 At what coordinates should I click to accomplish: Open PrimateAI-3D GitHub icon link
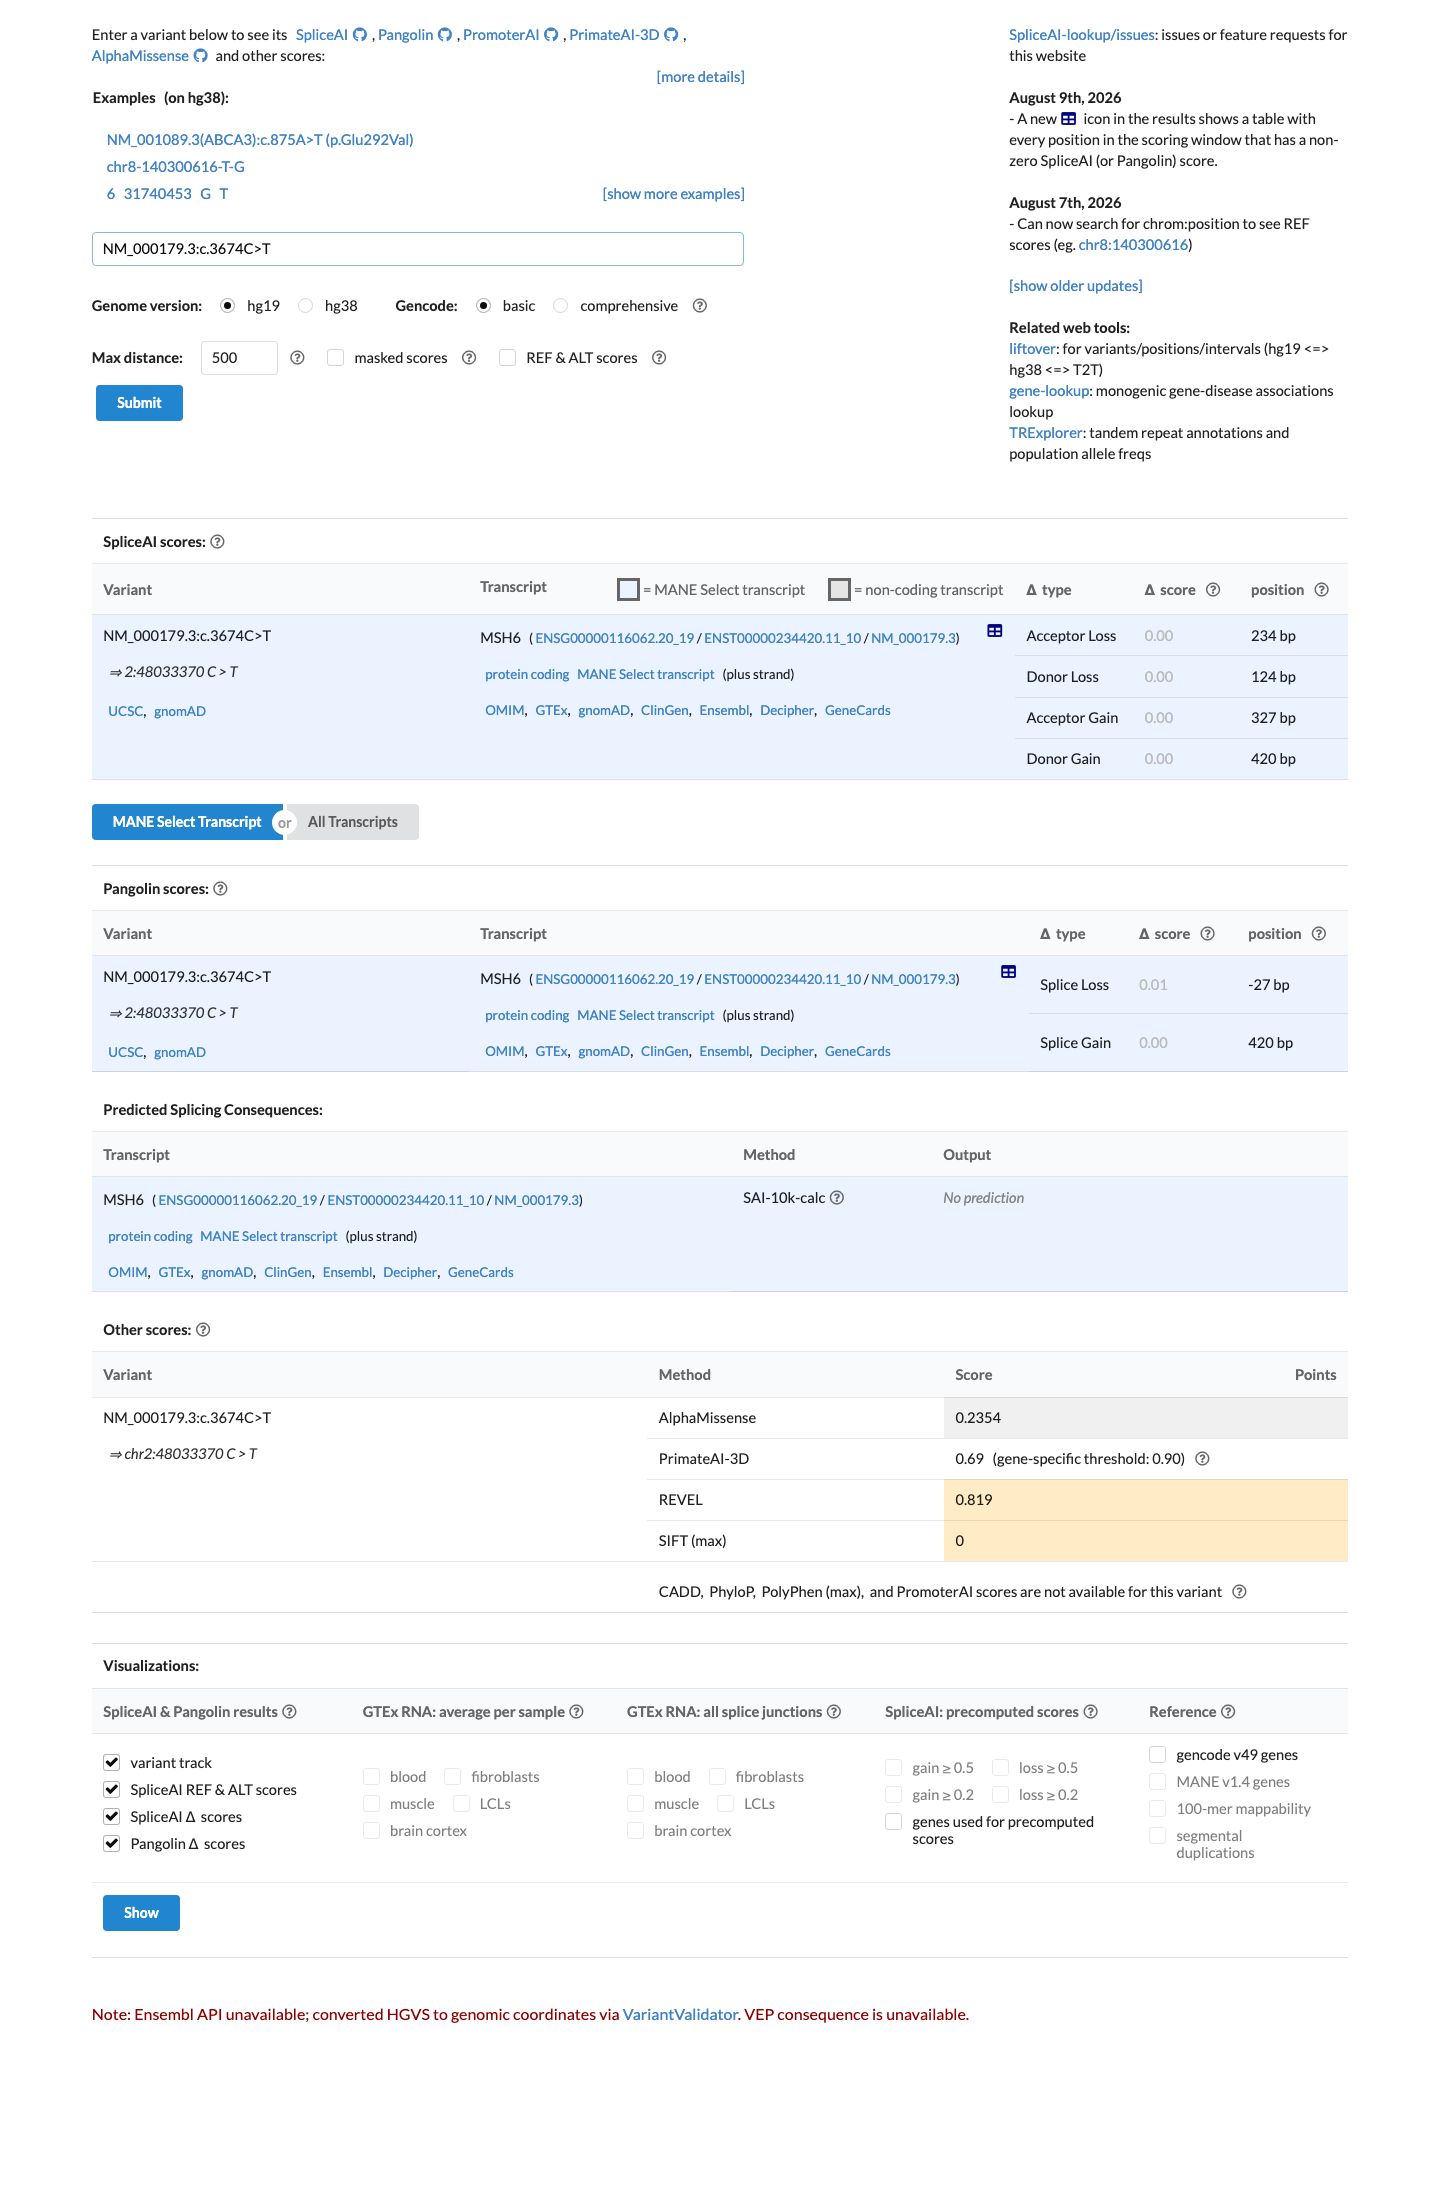[x=672, y=35]
